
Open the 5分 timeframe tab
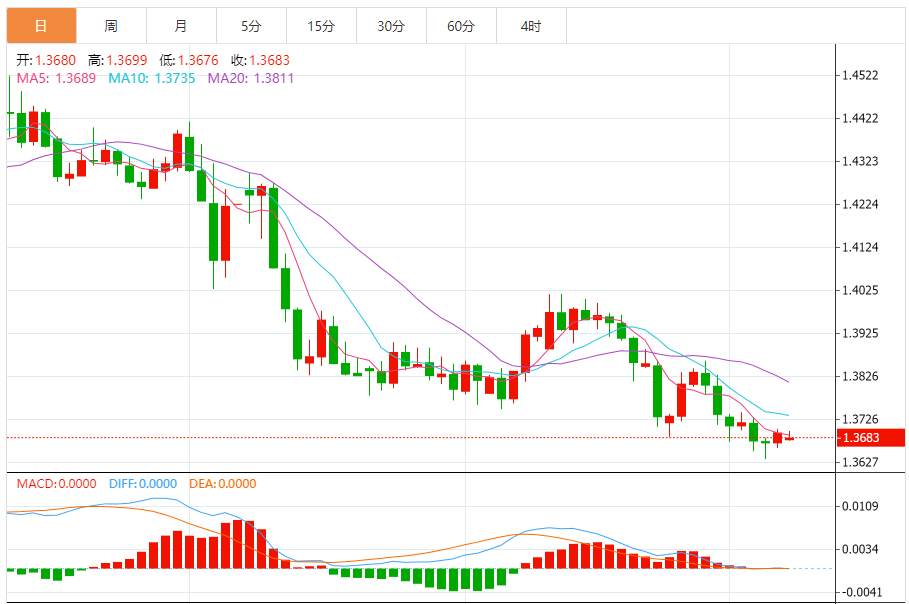(252, 26)
